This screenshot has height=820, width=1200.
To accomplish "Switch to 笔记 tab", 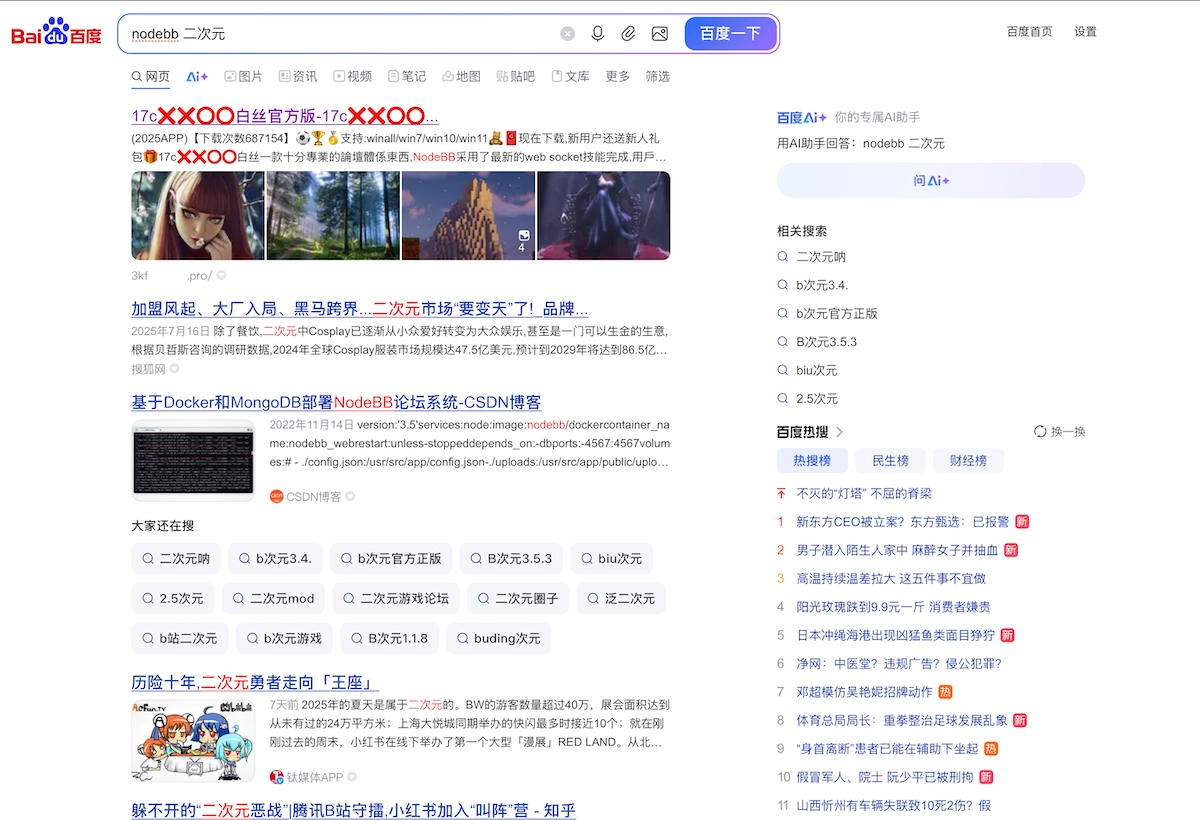I will 407,76.
